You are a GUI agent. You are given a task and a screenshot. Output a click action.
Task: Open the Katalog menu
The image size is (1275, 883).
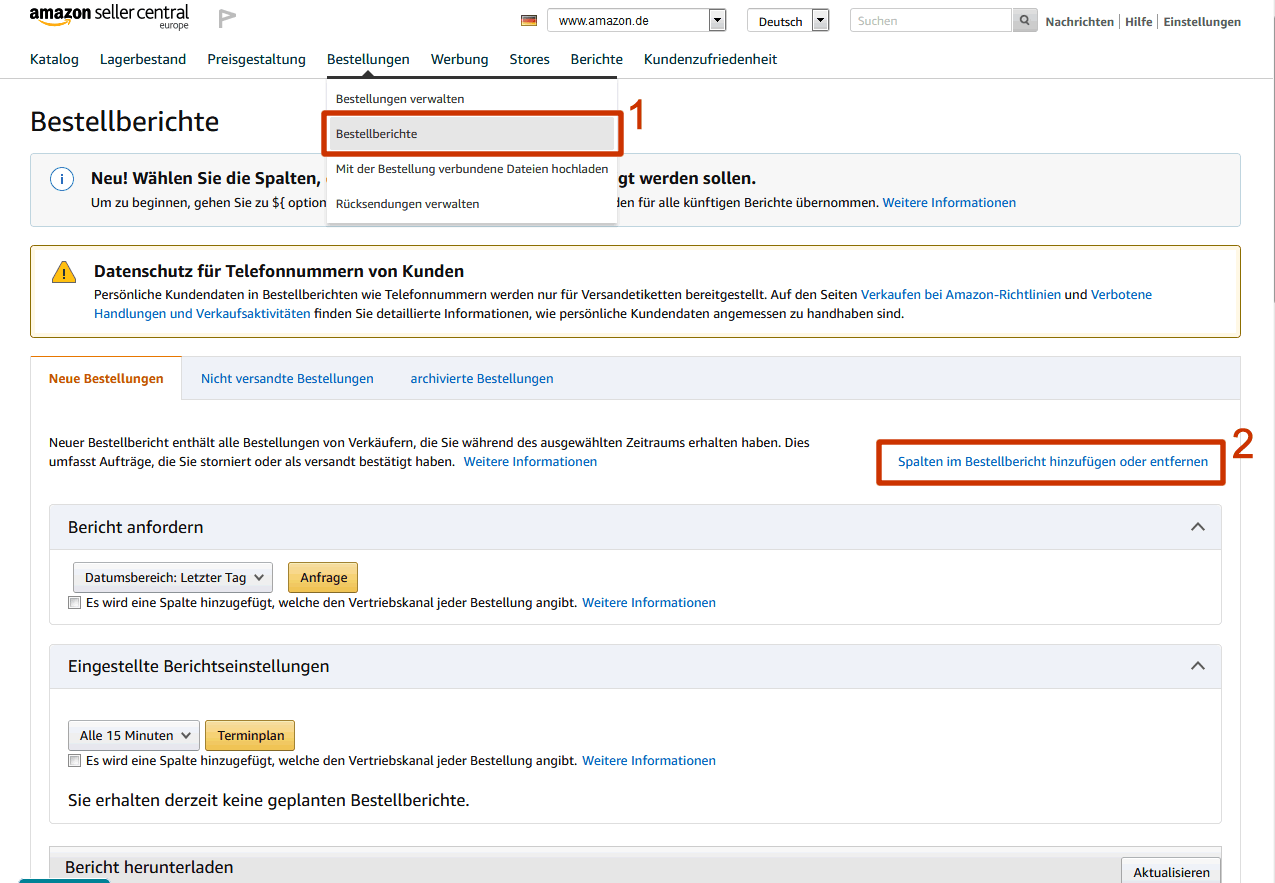[54, 59]
